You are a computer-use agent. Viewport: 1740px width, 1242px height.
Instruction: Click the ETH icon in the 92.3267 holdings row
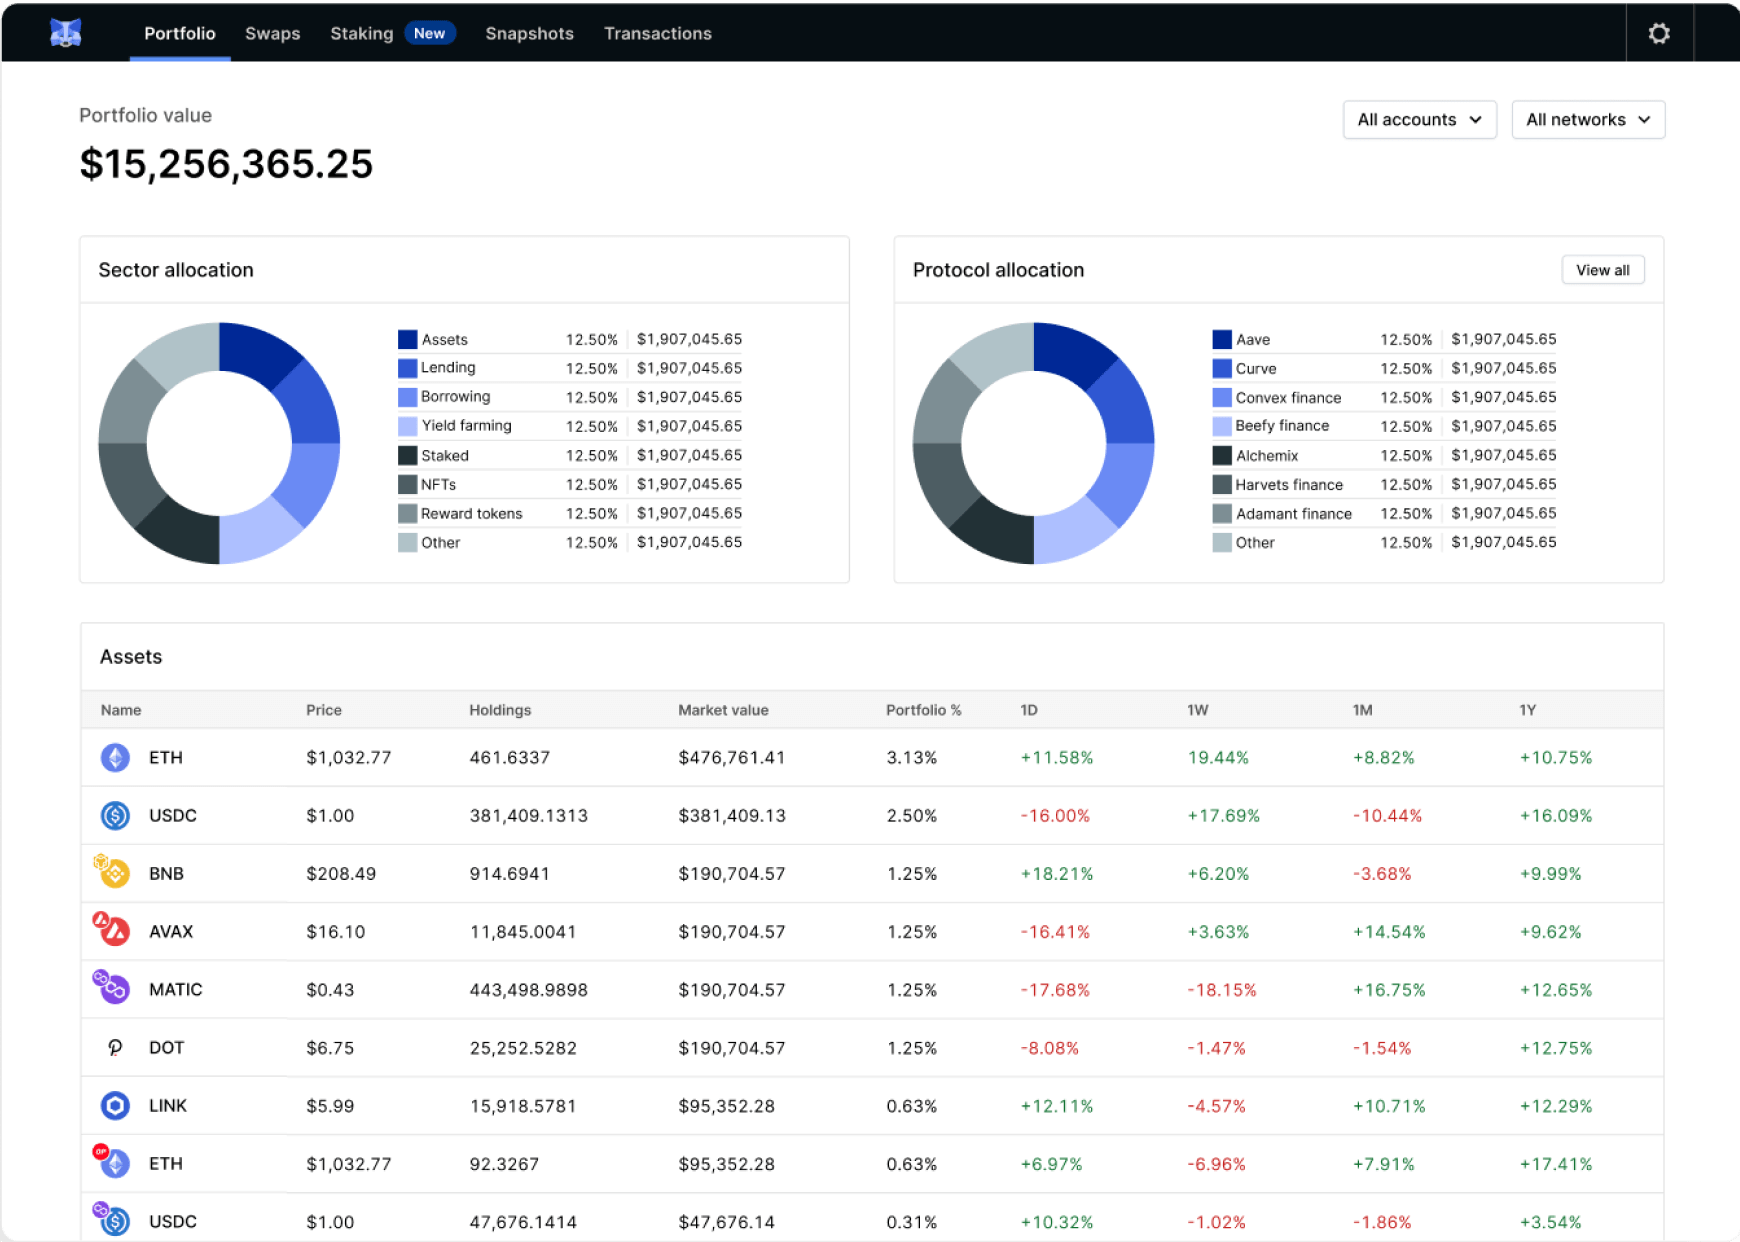pyautogui.click(x=112, y=1162)
